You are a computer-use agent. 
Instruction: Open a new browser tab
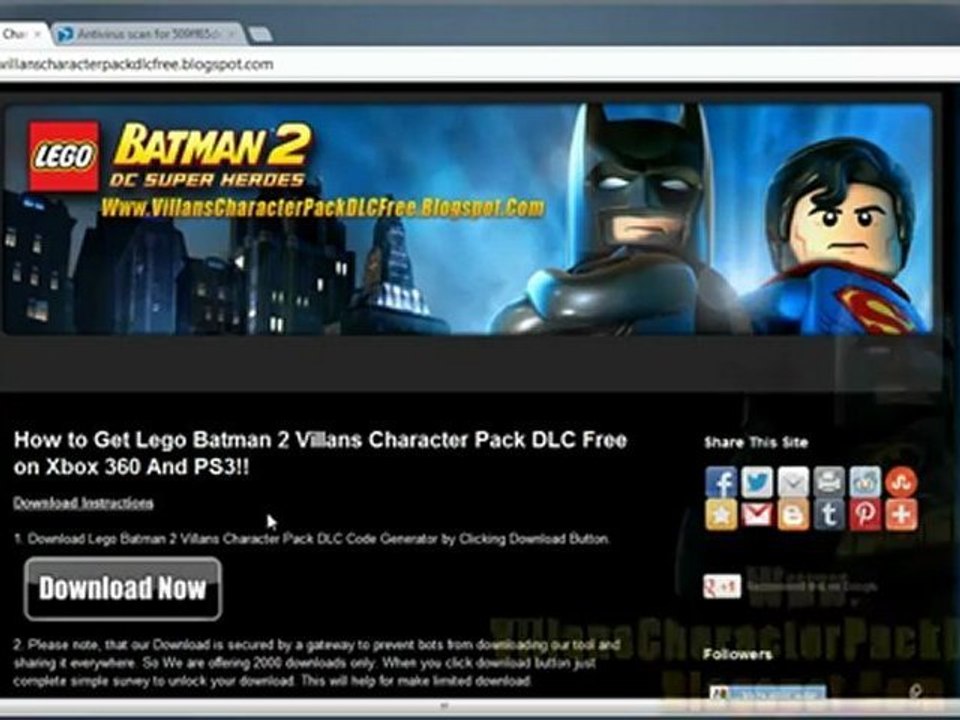[261, 35]
